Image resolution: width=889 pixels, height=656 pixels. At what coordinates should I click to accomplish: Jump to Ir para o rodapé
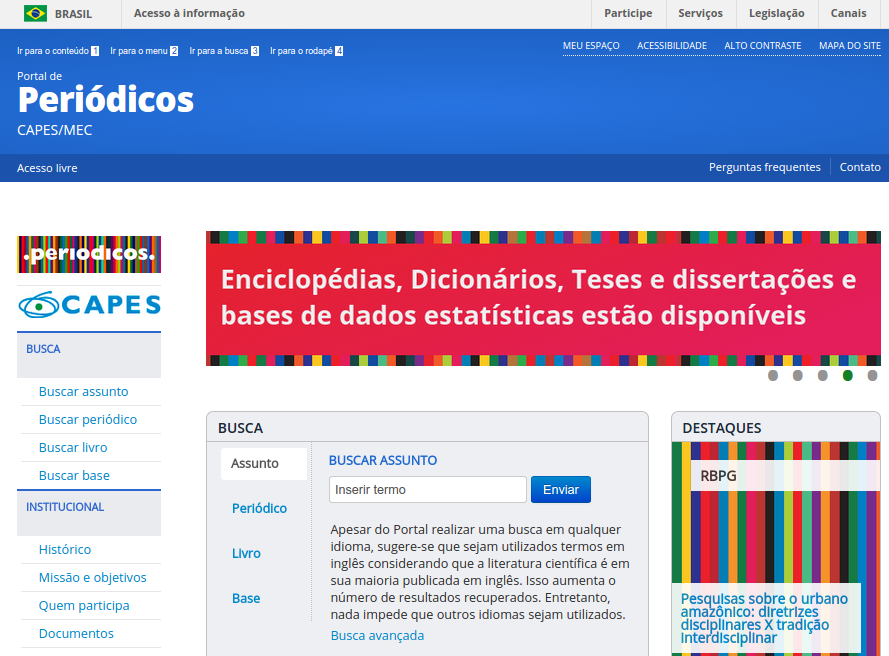(x=306, y=51)
